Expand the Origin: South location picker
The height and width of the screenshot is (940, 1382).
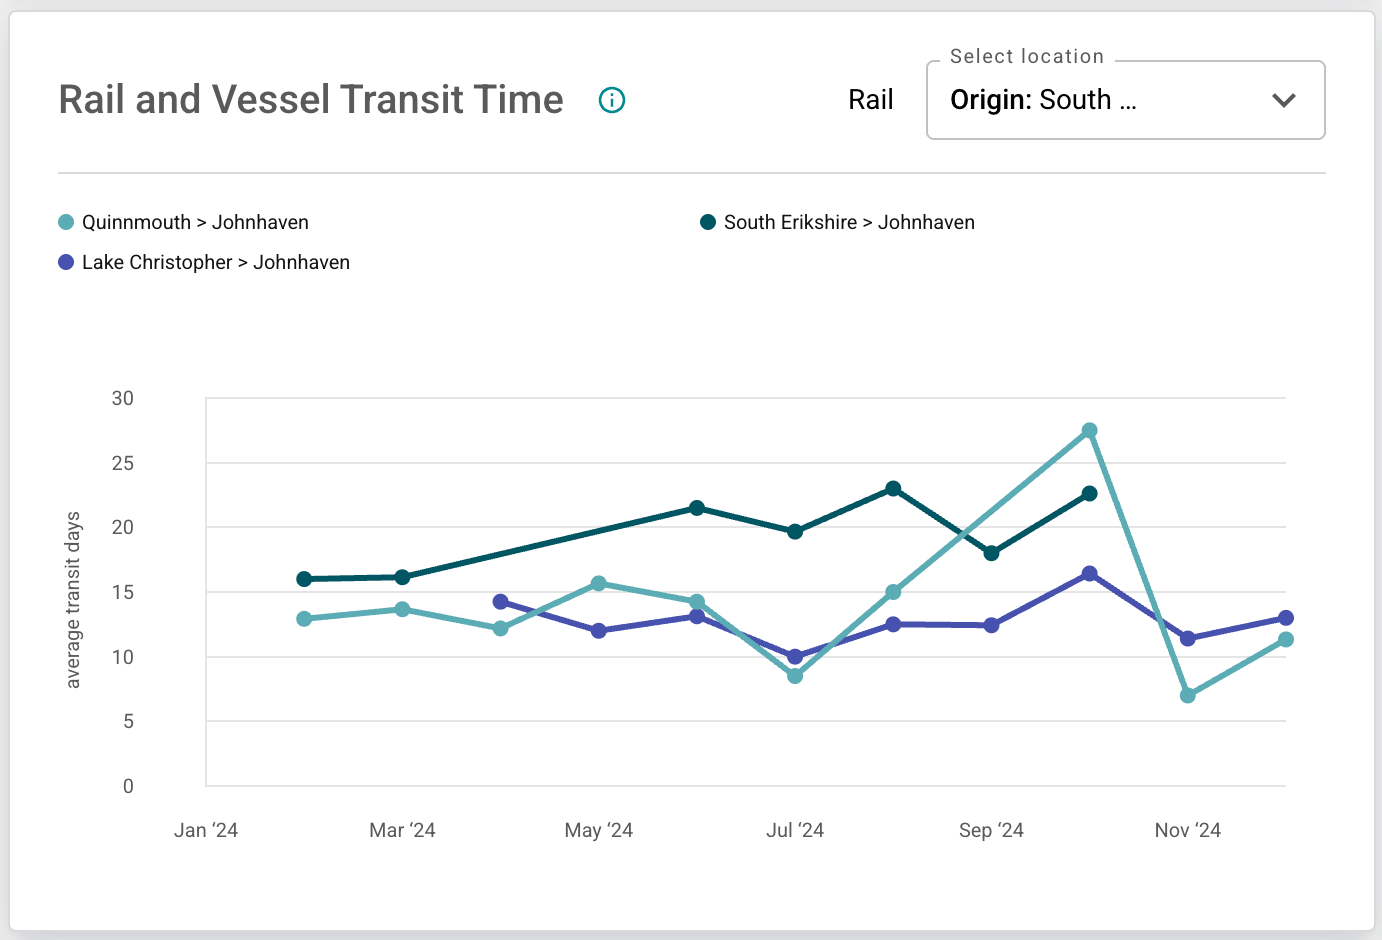1125,100
